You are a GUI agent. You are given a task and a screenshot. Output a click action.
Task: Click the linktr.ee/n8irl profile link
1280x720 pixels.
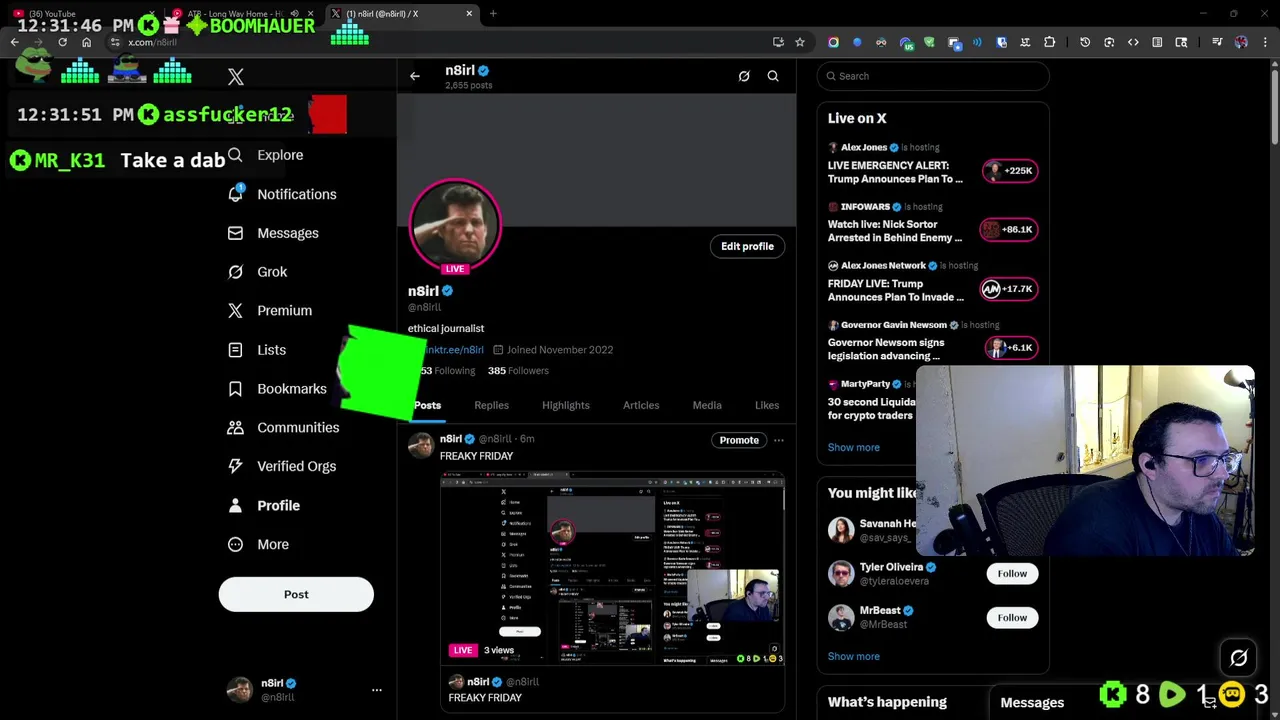[x=454, y=350]
